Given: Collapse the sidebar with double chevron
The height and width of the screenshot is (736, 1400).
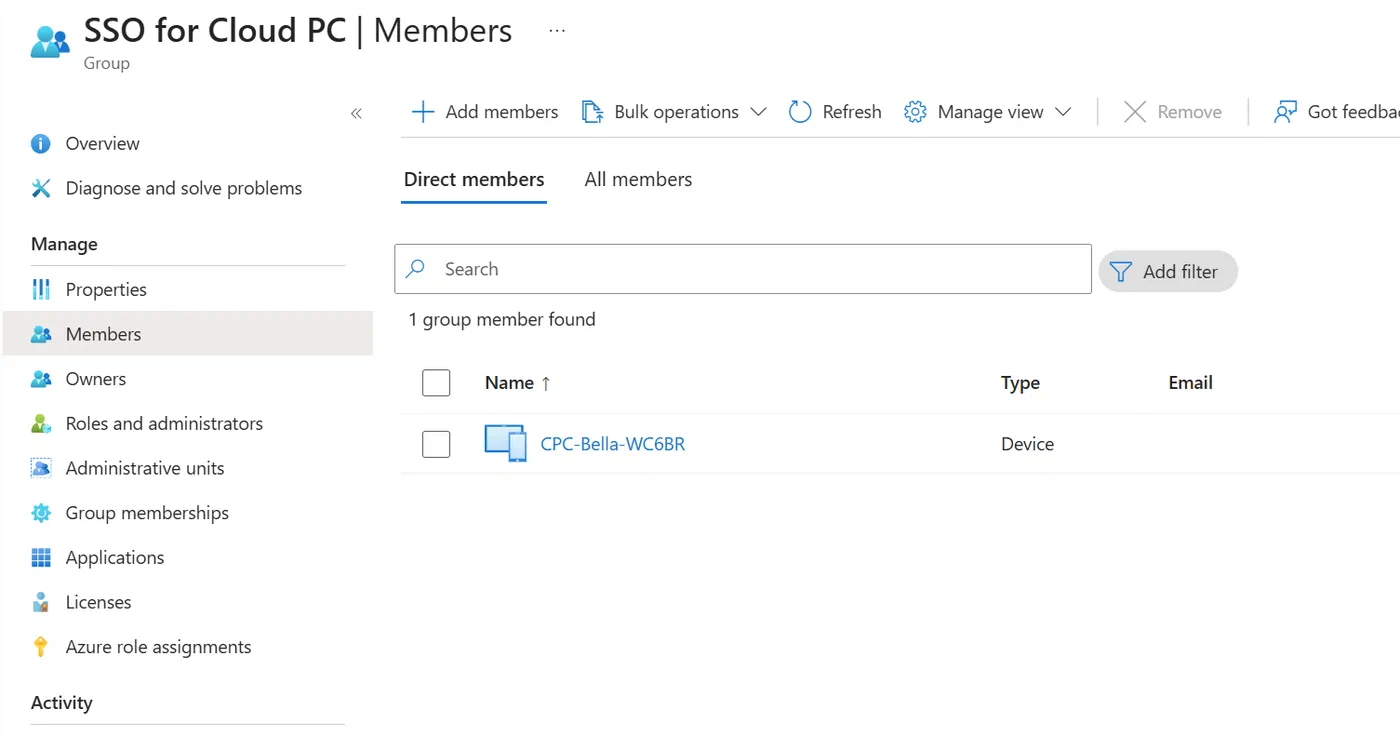Looking at the screenshot, I should coord(356,113).
